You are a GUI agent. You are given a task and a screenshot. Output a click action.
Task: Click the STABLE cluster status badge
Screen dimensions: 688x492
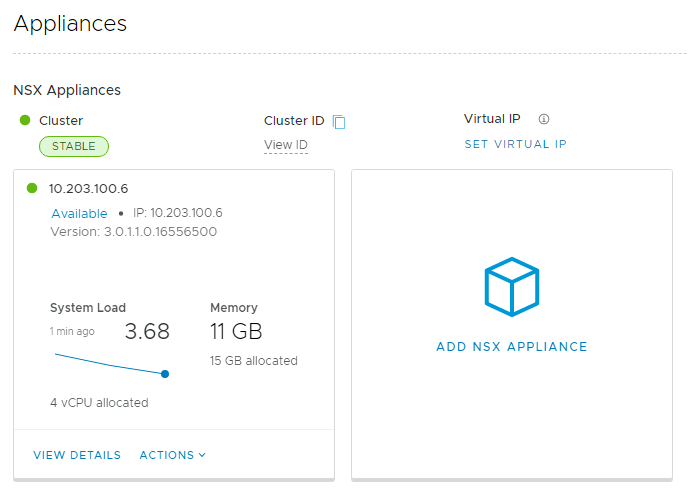click(74, 146)
